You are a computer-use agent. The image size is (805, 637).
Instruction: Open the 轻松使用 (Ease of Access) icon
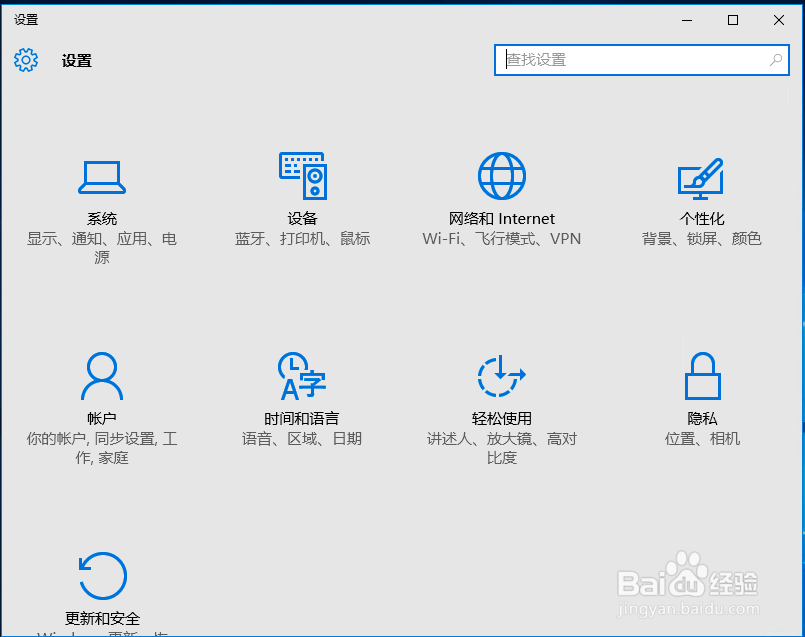point(501,375)
